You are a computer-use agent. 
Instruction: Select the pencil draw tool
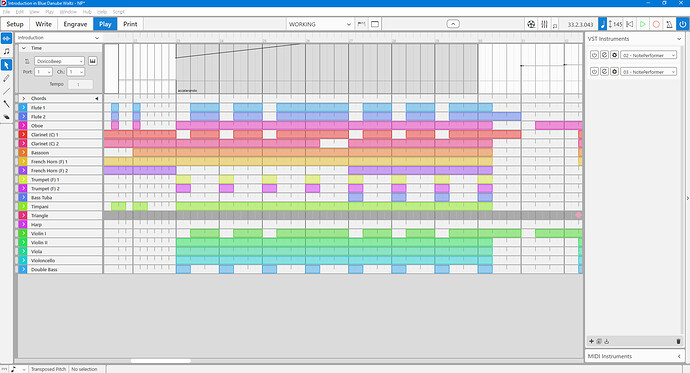7,78
